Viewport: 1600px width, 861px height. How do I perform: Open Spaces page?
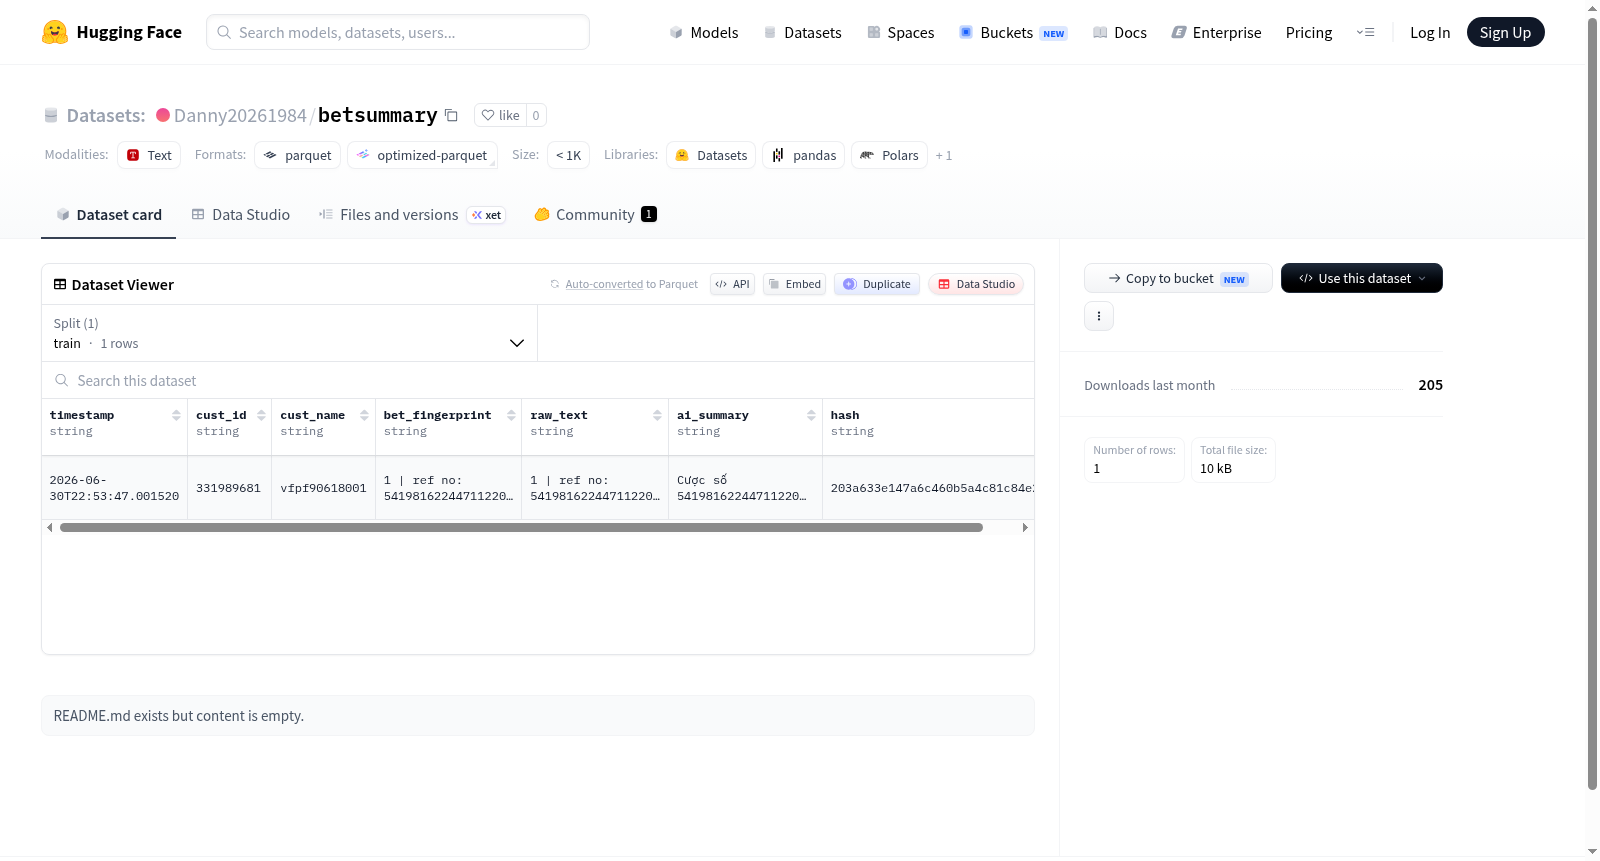[x=901, y=32]
